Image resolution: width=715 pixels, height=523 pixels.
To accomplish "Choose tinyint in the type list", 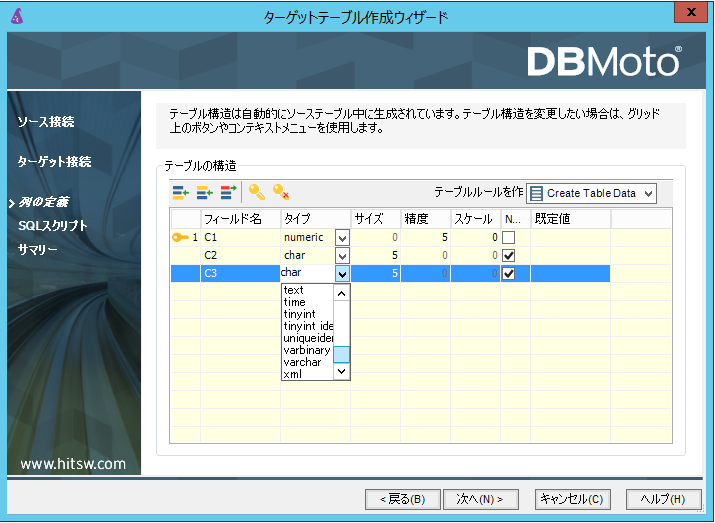I will (x=299, y=314).
